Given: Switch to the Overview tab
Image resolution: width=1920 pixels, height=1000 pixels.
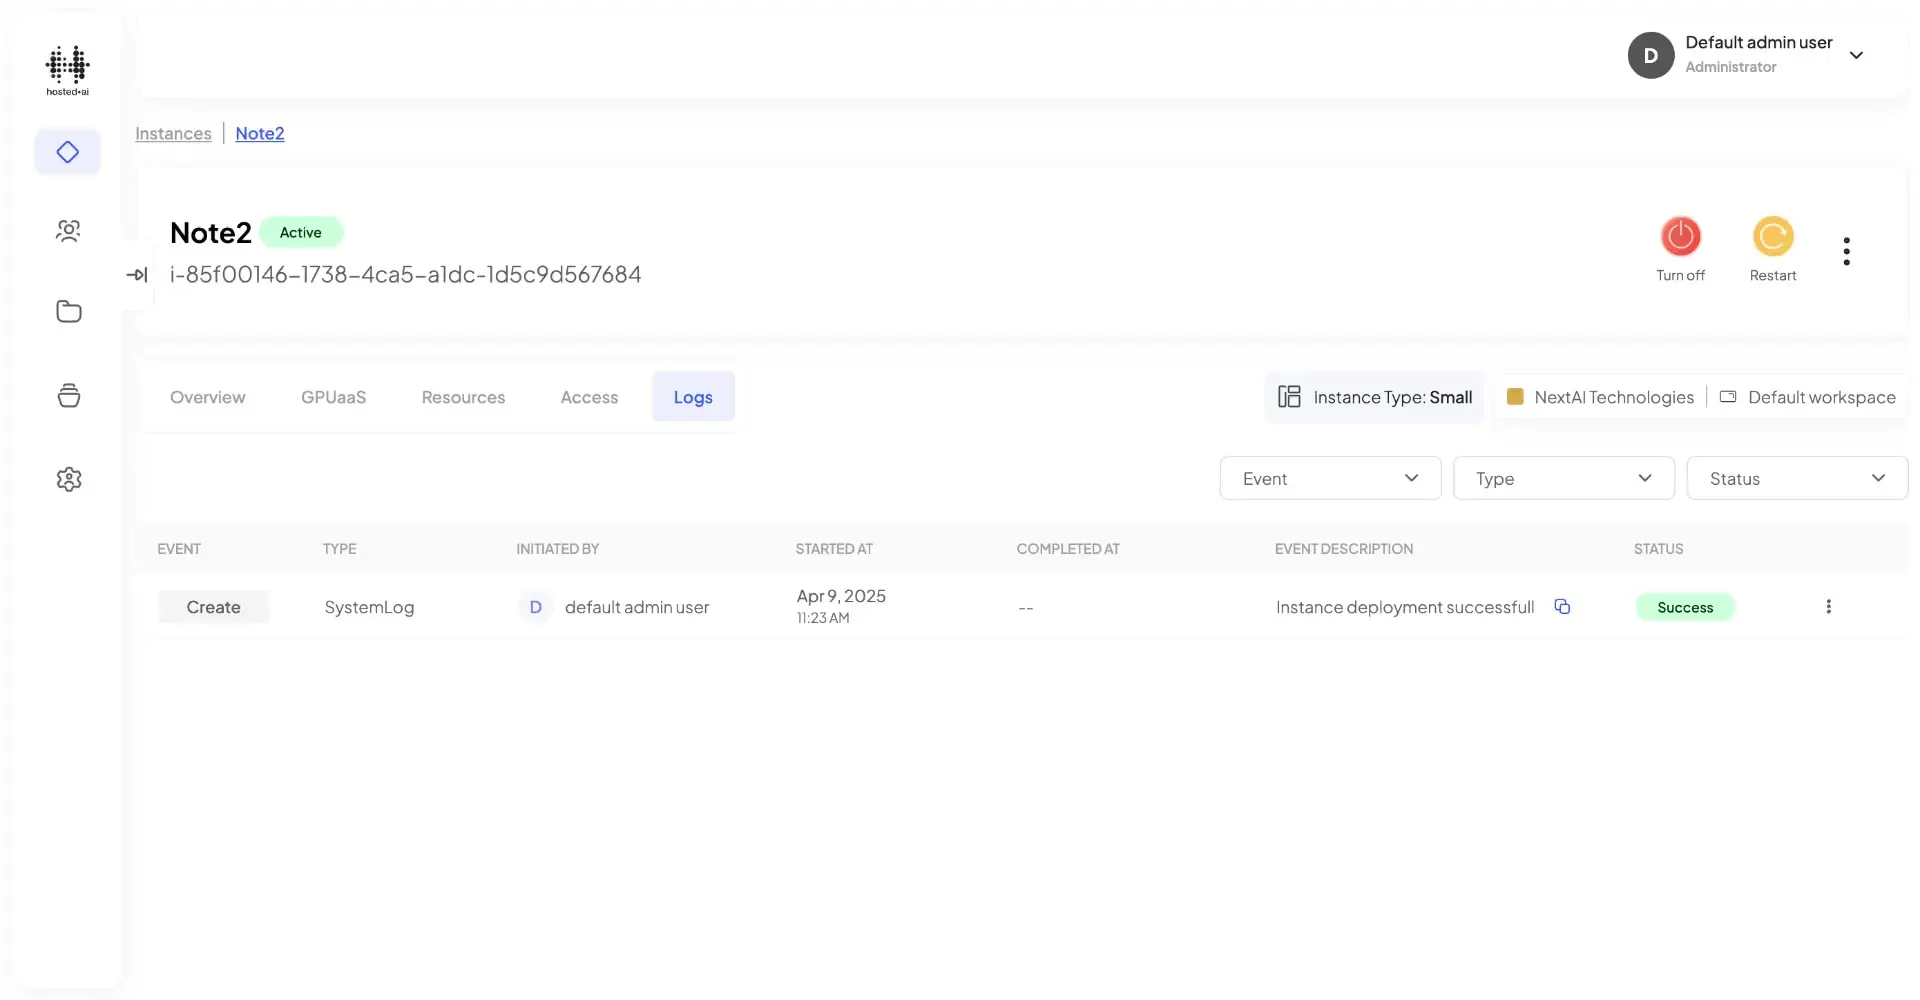Looking at the screenshot, I should [207, 397].
